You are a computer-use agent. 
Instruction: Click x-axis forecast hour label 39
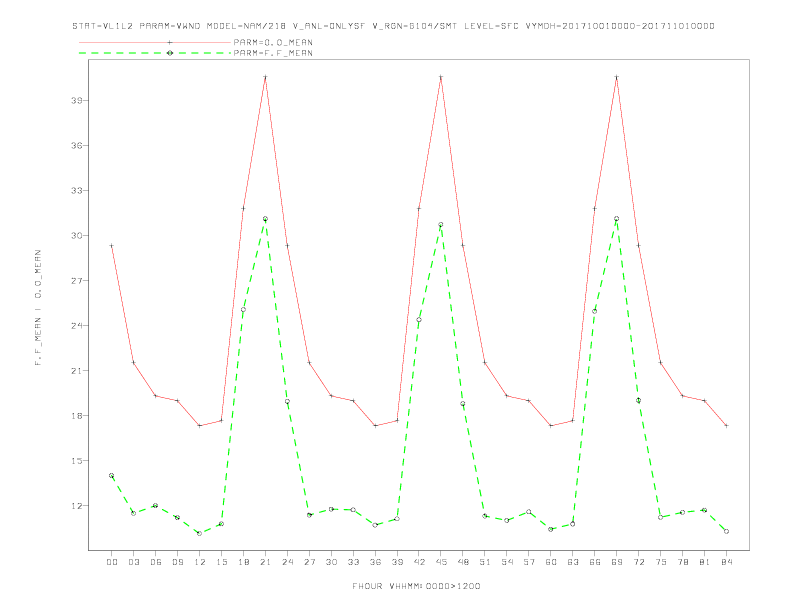(x=397, y=562)
